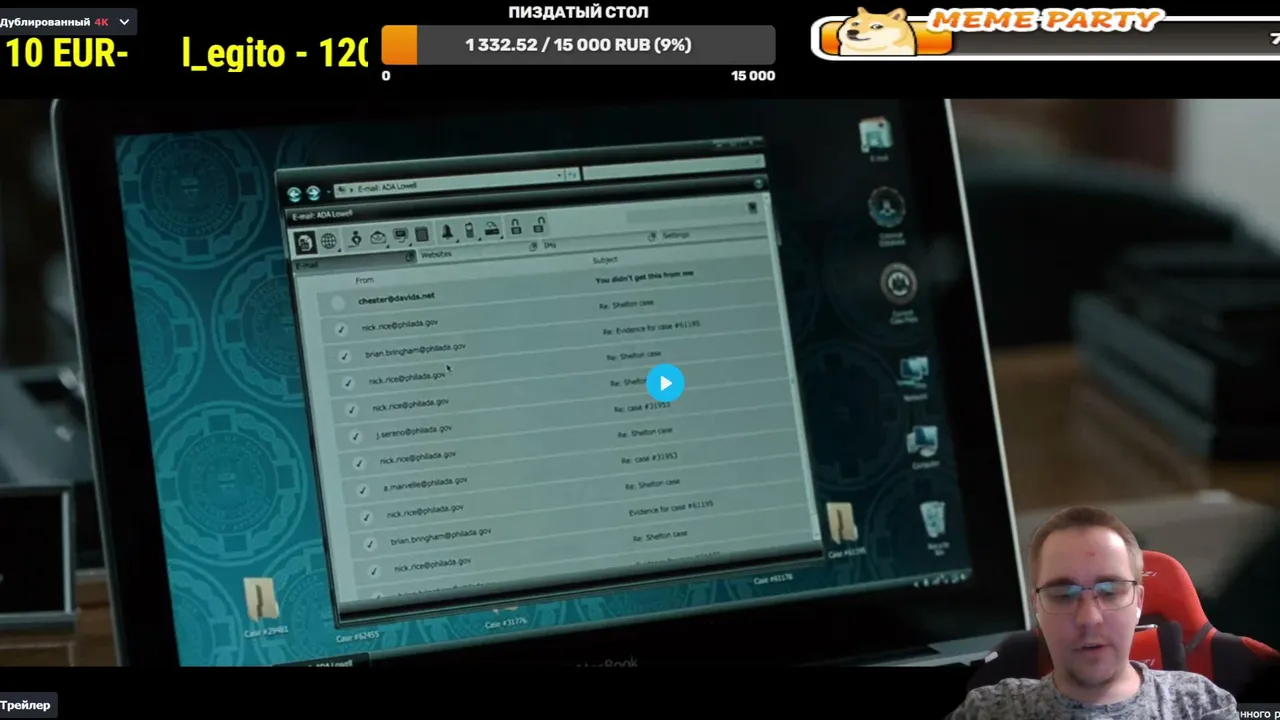Viewport: 1280px width, 720px height.
Task: Expand the address bar dropdown arrow
Action: (x=558, y=176)
